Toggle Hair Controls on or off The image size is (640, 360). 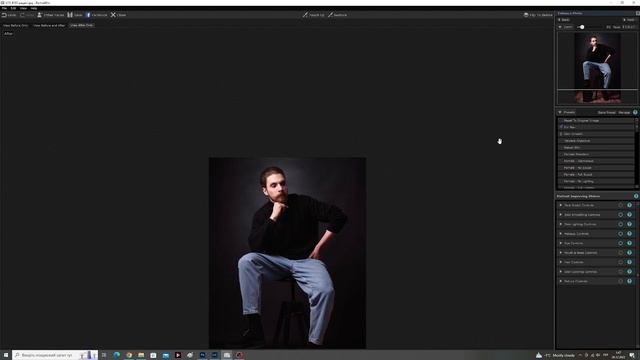[x=620, y=262]
